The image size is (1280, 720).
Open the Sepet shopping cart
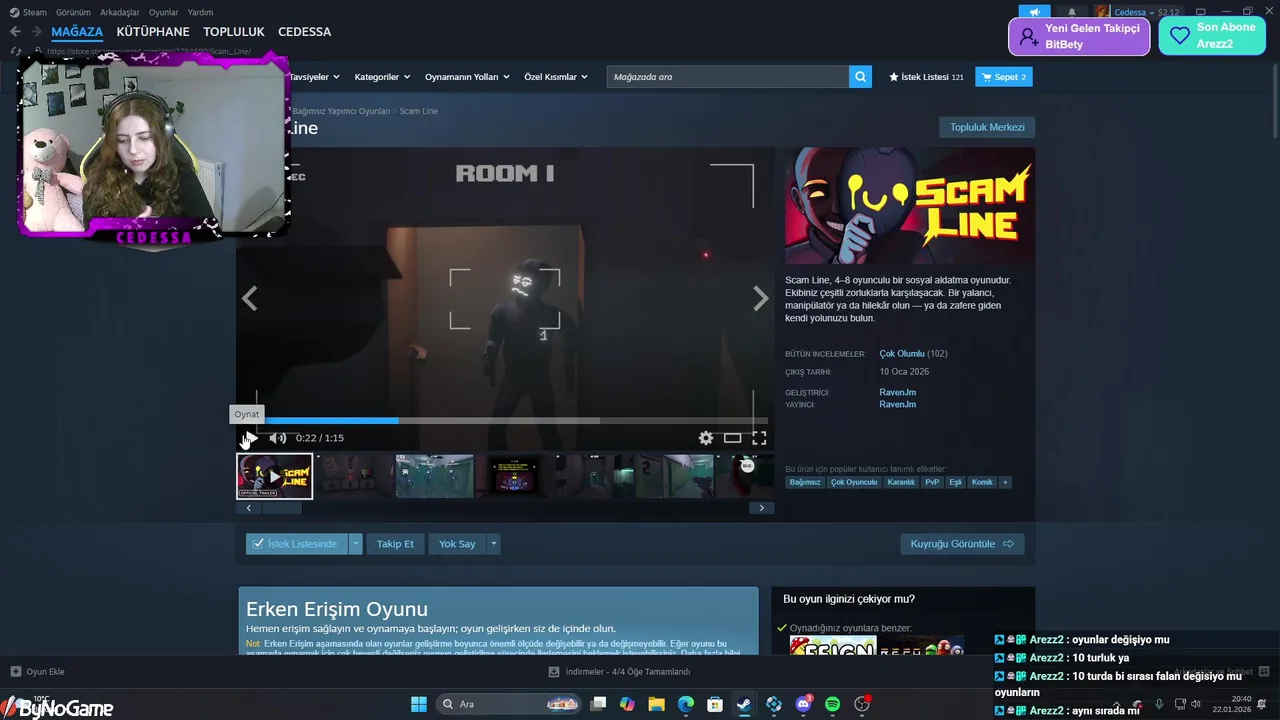click(x=1003, y=77)
